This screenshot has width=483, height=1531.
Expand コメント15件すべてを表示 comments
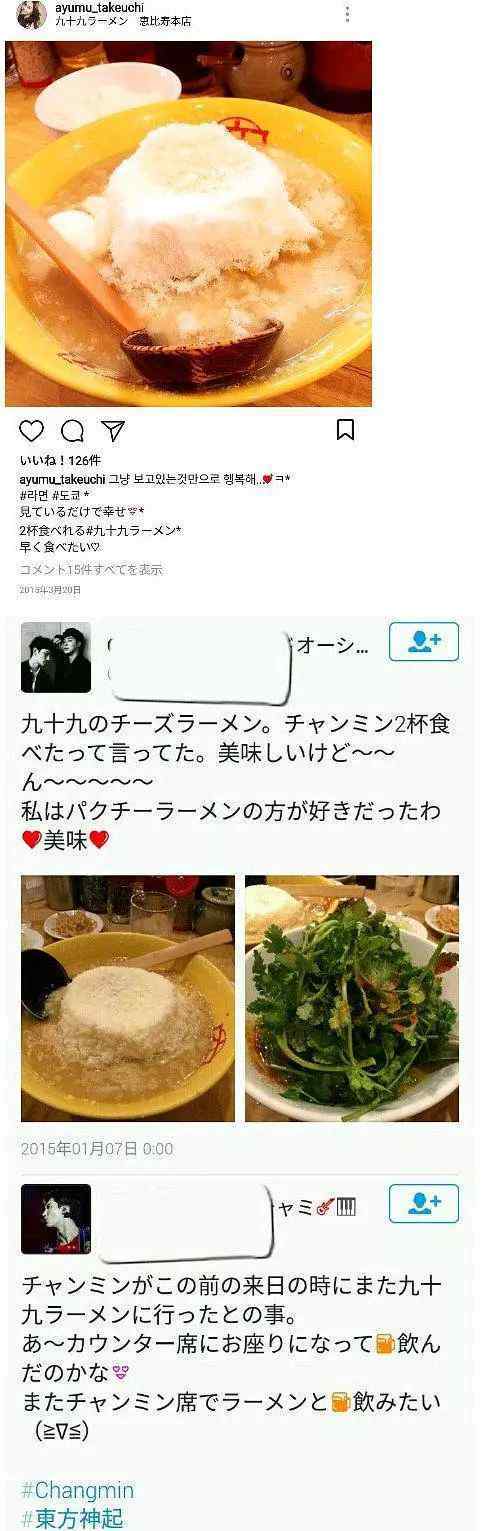point(91,569)
